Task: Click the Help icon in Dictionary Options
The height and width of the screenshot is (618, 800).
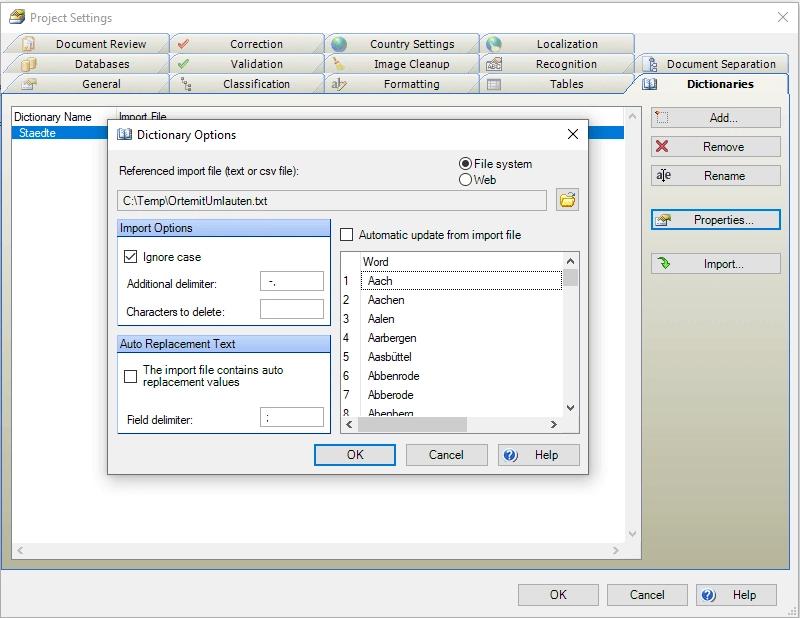Action: (511, 455)
